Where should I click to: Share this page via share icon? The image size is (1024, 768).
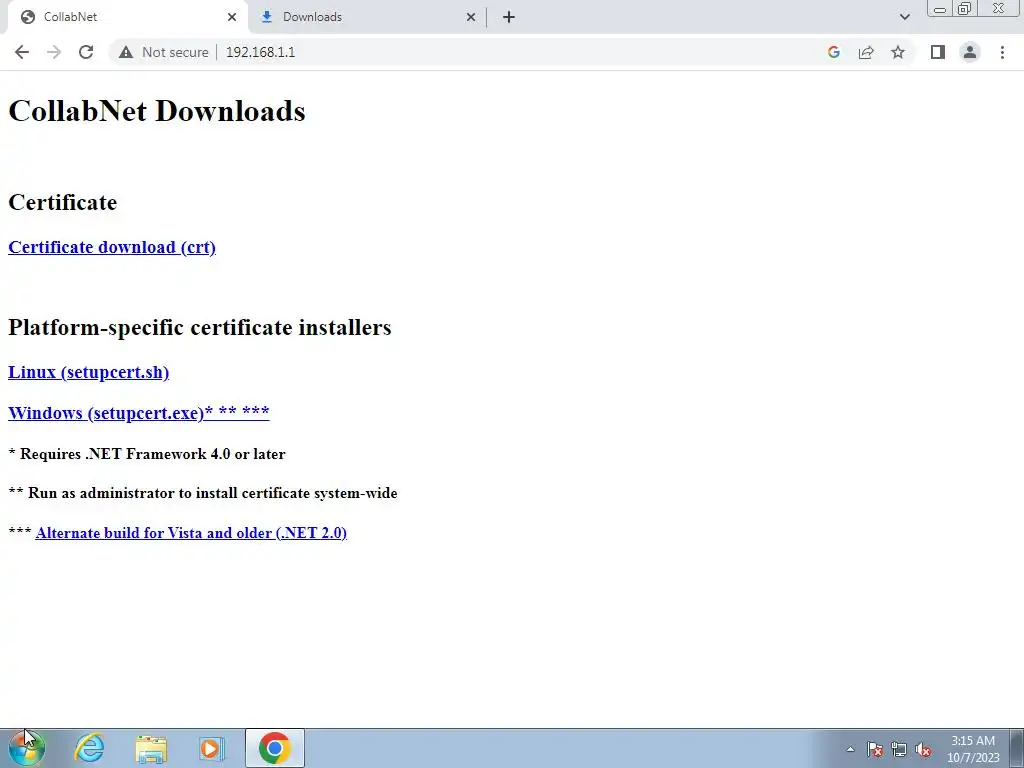pyautogui.click(x=866, y=52)
